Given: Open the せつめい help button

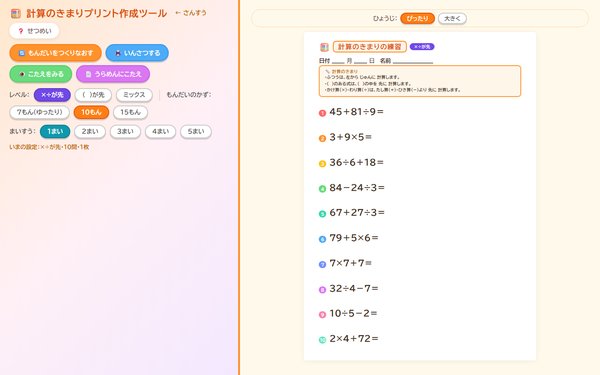Looking at the screenshot, I should pos(34,31).
